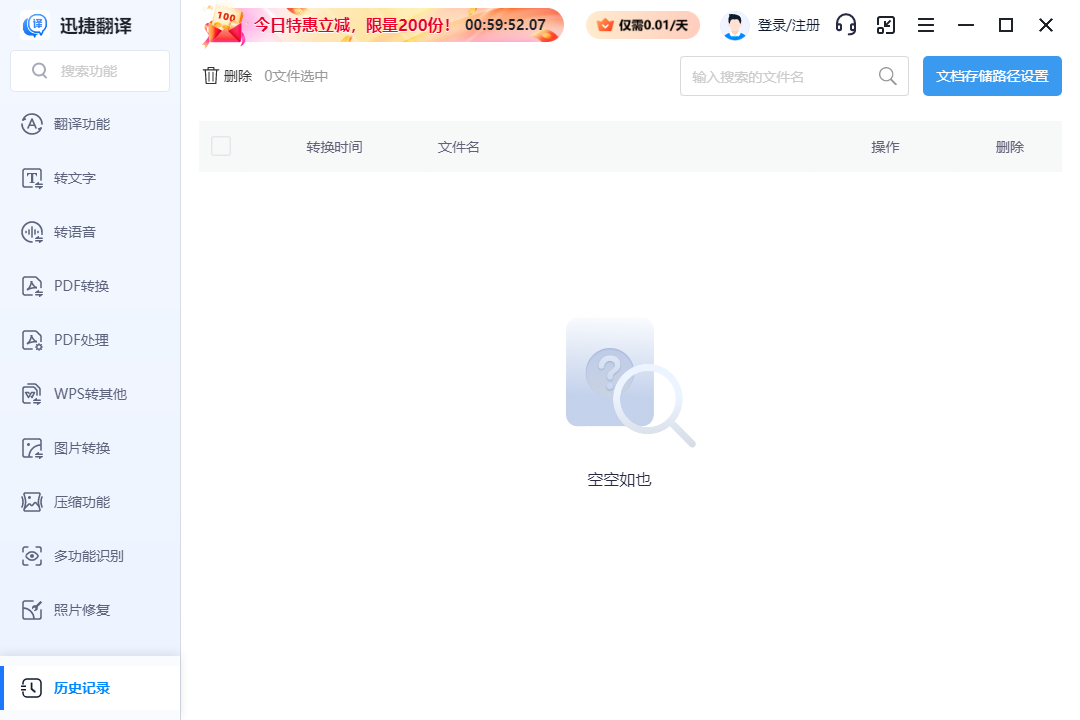Viewport: 1080px width, 720px height.
Task: Click 图片转换 label text
Action: (x=82, y=449)
